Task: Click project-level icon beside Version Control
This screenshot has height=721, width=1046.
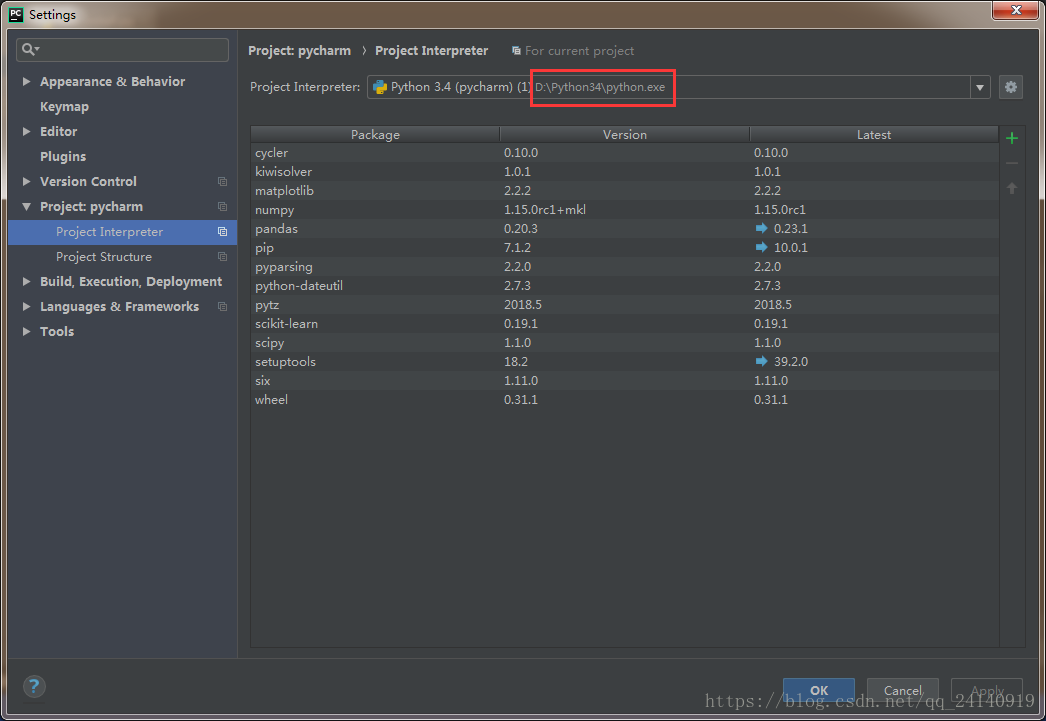Action: (222, 181)
